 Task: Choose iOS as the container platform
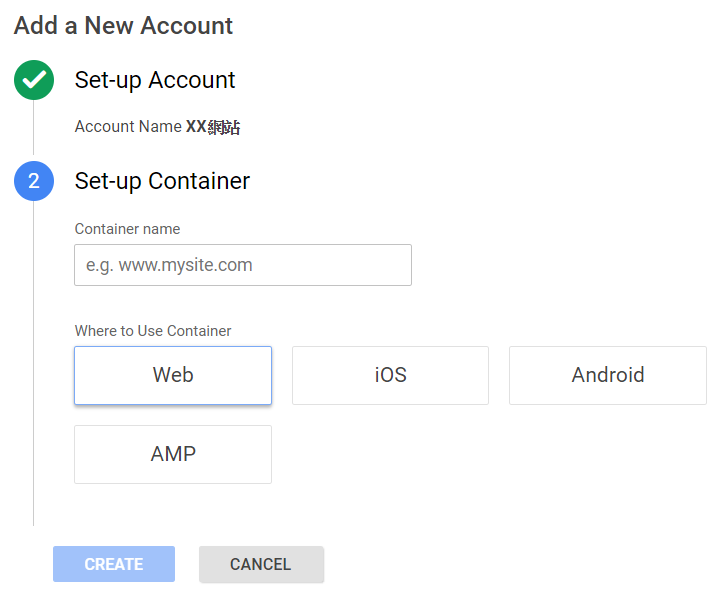(x=390, y=375)
